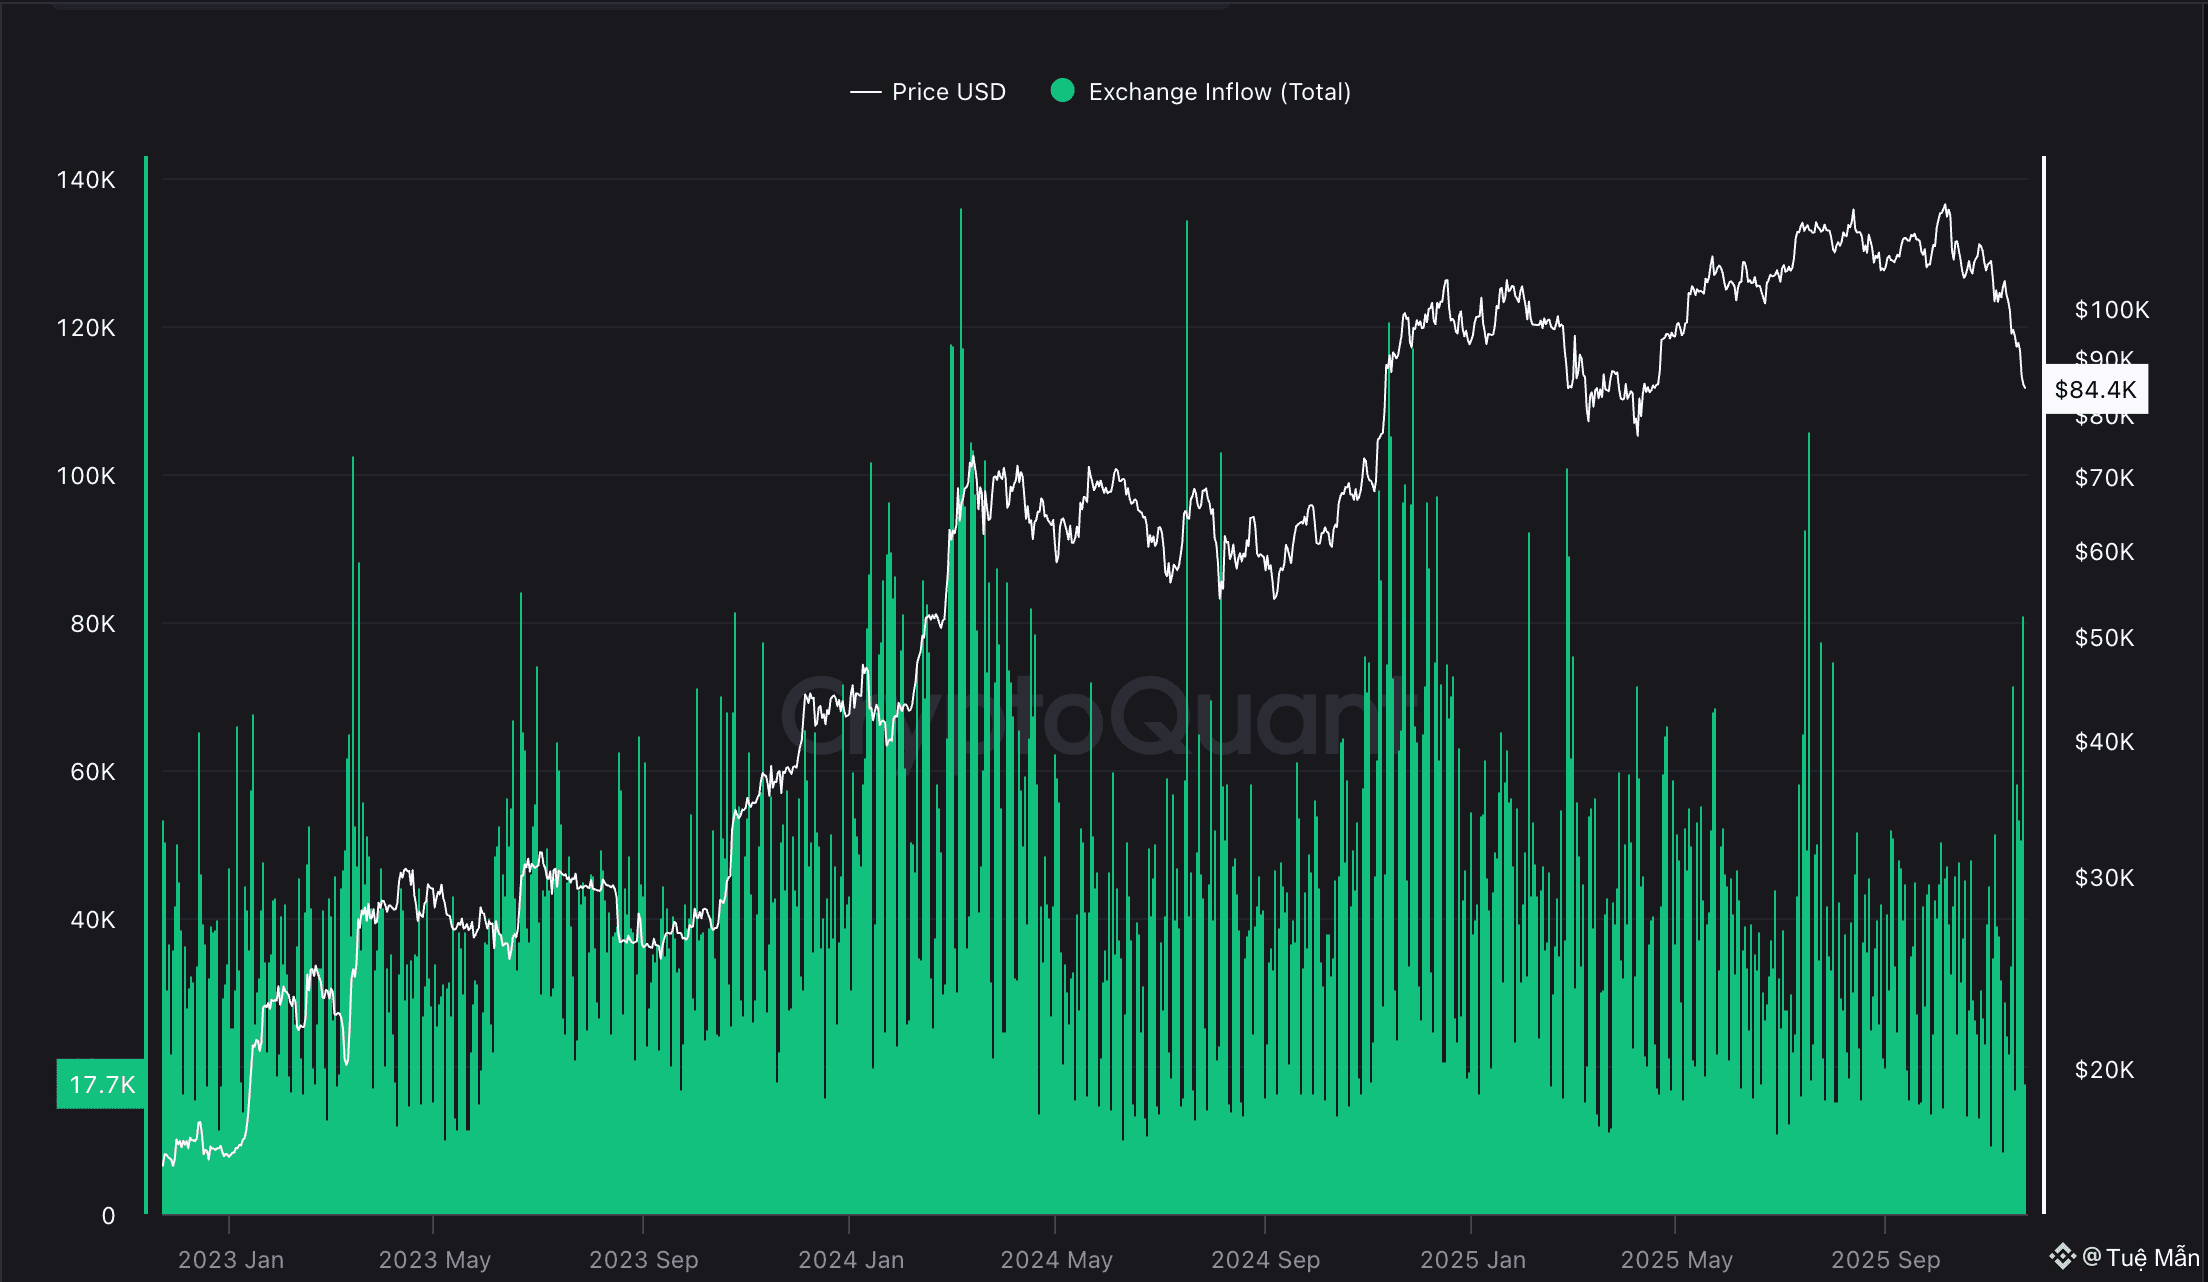Toggle the Price USD legend item
Screen dimensions: 2208x1282
[x=947, y=92]
